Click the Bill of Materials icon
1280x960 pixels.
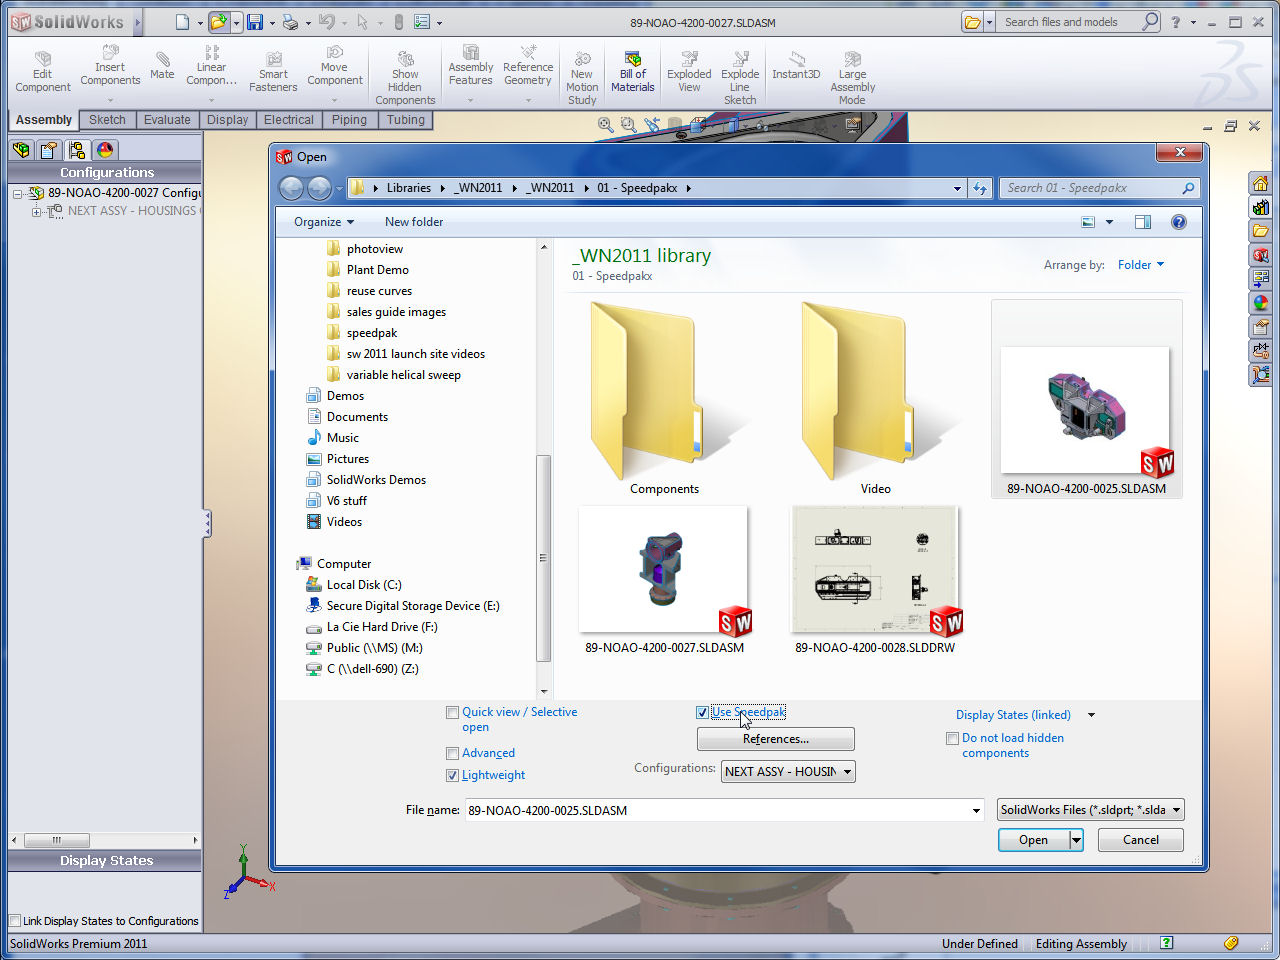point(632,73)
